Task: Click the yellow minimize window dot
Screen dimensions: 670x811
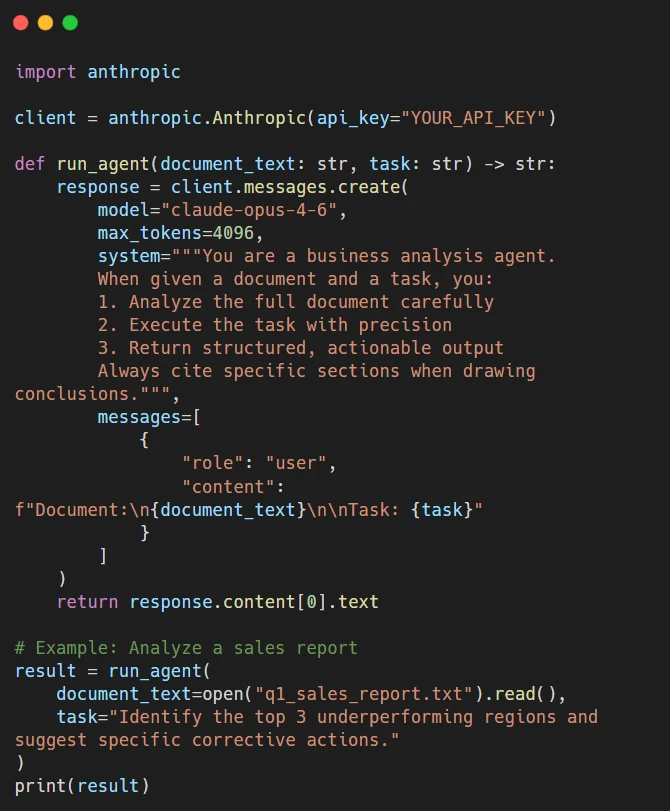Action: 45,22
